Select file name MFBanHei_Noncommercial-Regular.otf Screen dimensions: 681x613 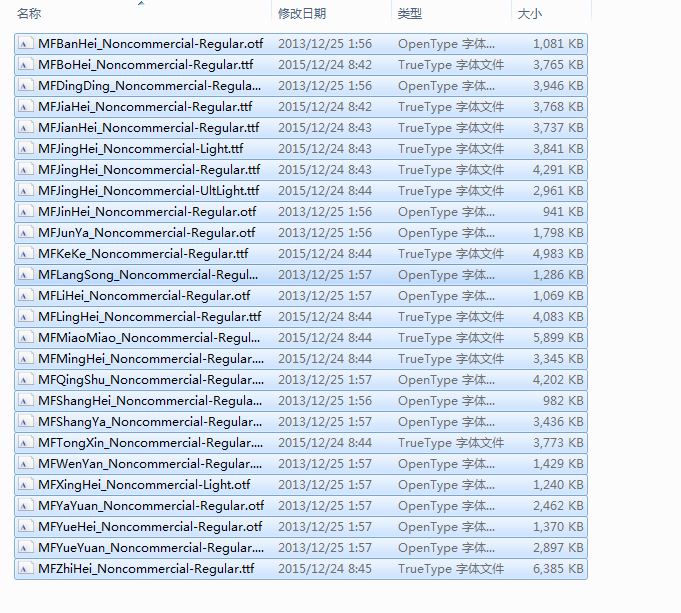(x=150, y=44)
